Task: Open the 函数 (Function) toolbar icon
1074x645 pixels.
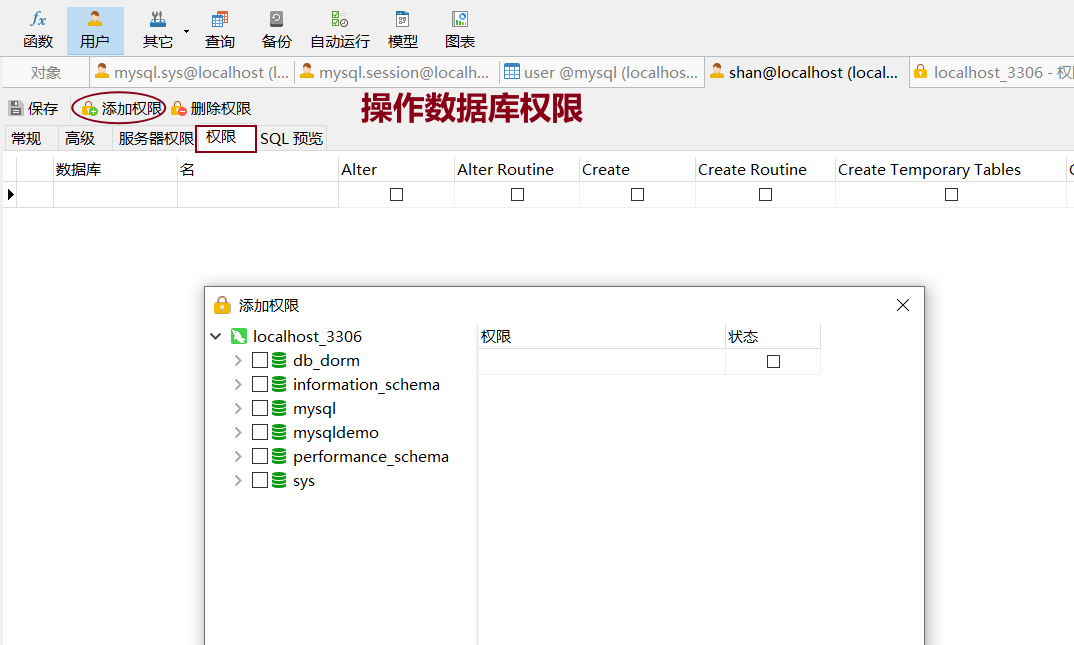Action: coord(38,31)
